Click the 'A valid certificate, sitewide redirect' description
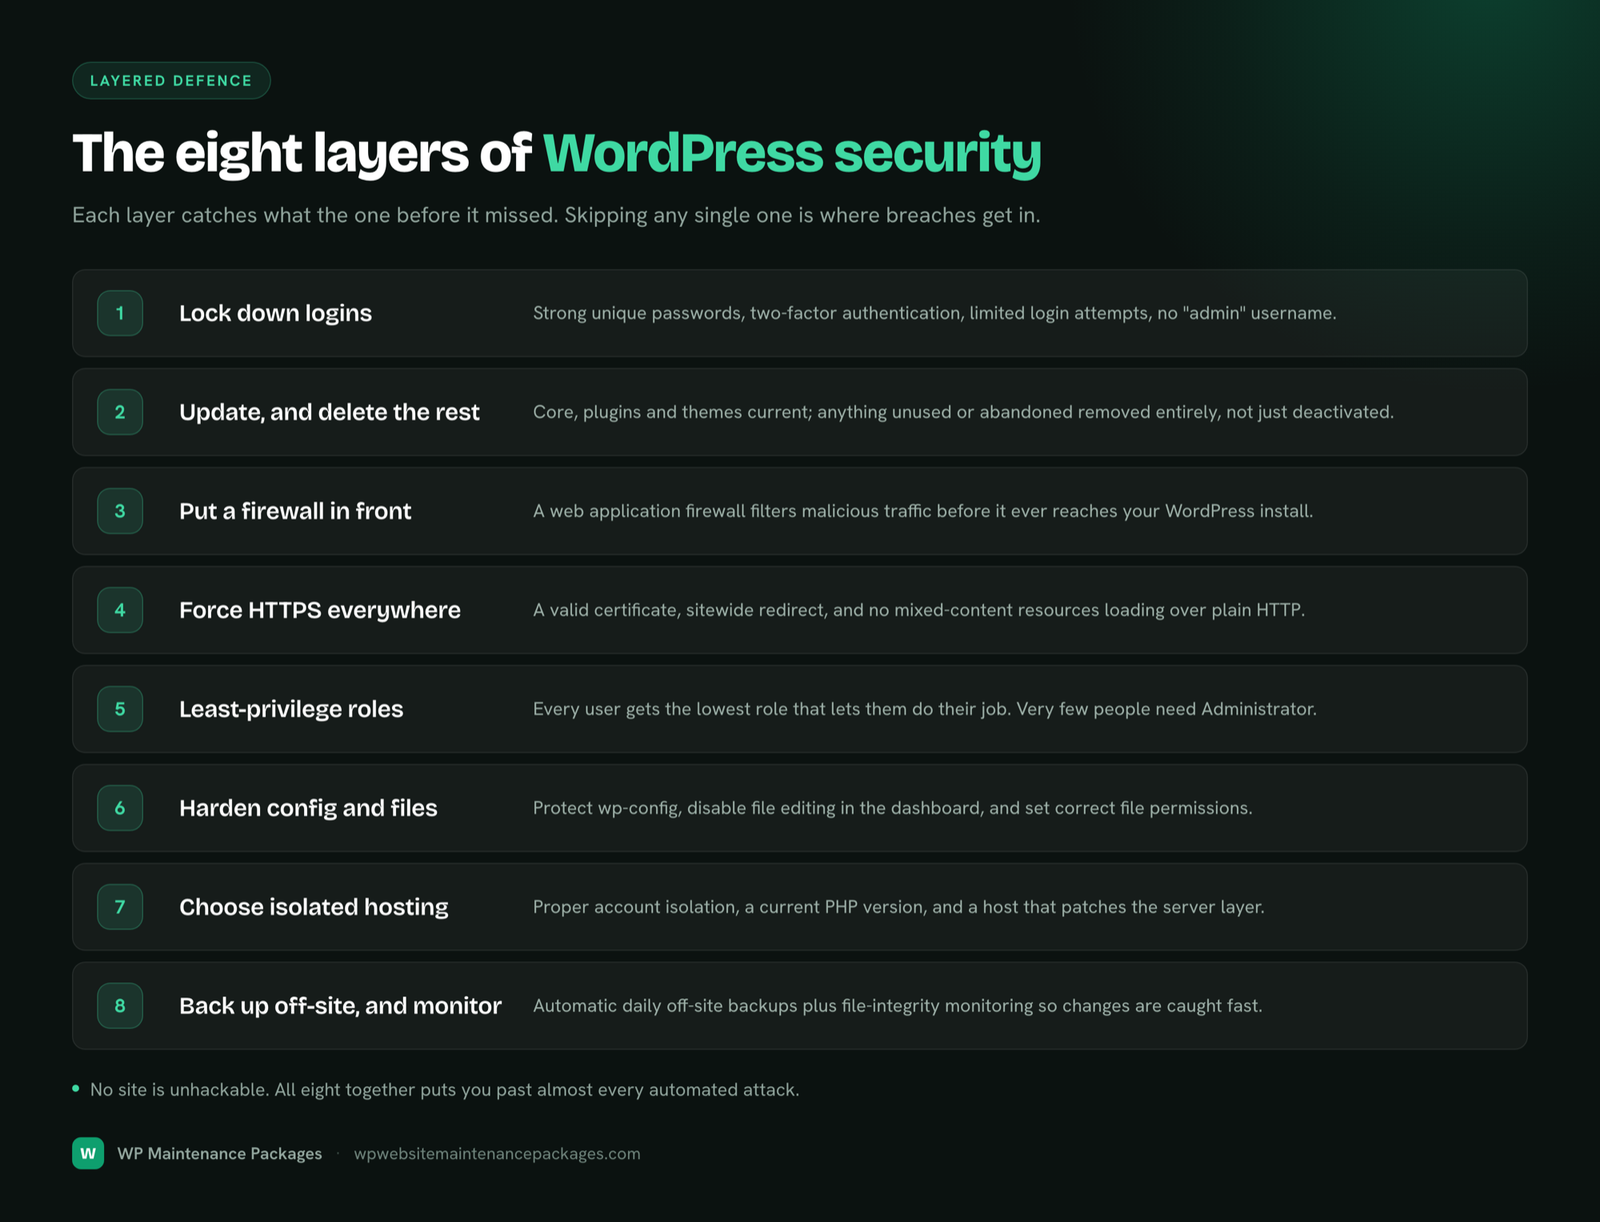This screenshot has height=1222, width=1600. 919,610
